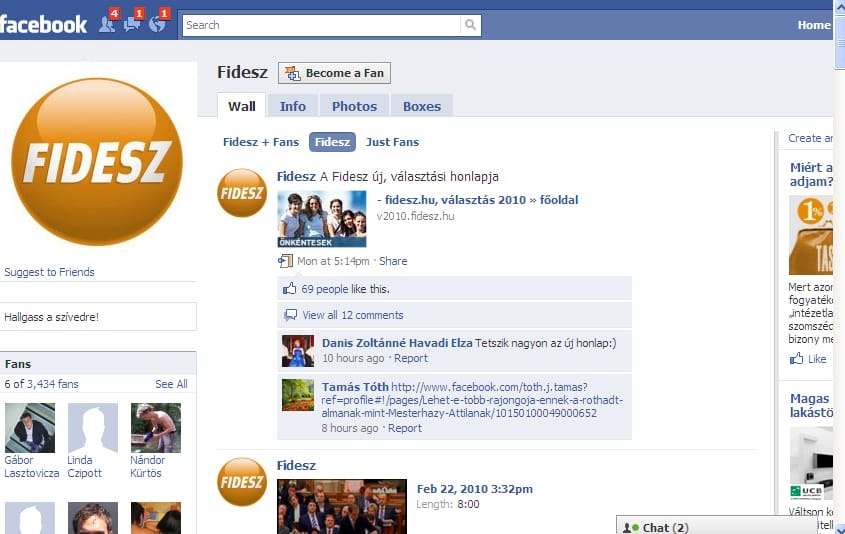This screenshot has width=845, height=534.
Task: Click the Fidesz name on the video post
Action: (x=296, y=466)
